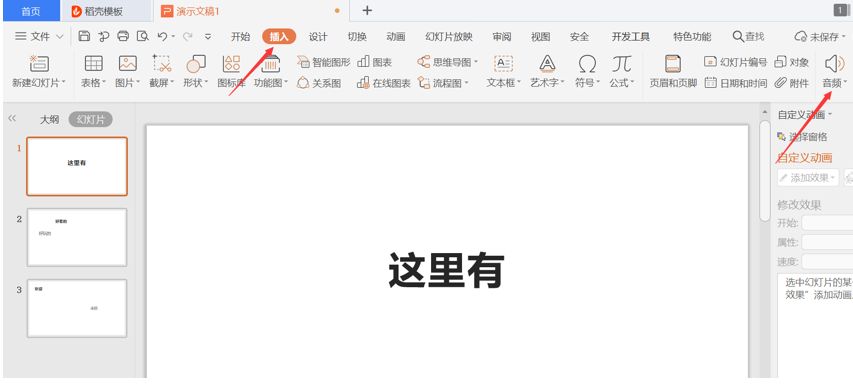853x387 pixels.
Task: Open the 添加效果 dropdown
Action: coord(808,177)
